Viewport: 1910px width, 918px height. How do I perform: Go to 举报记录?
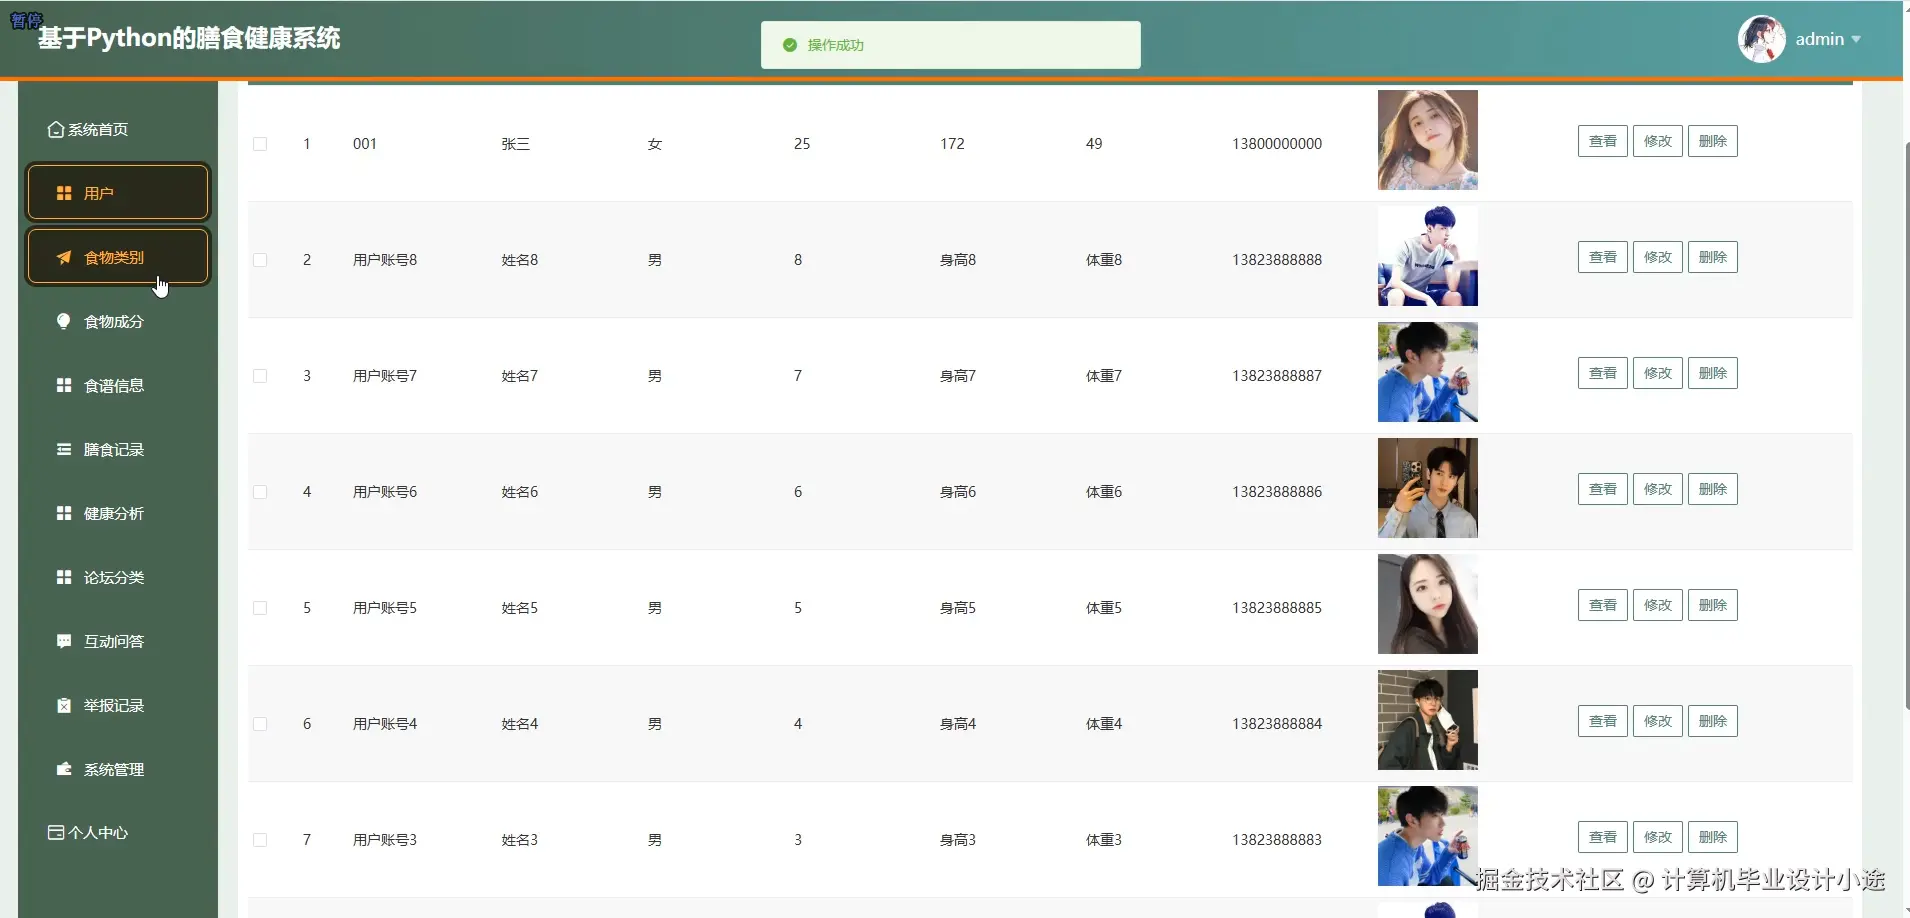click(x=118, y=705)
